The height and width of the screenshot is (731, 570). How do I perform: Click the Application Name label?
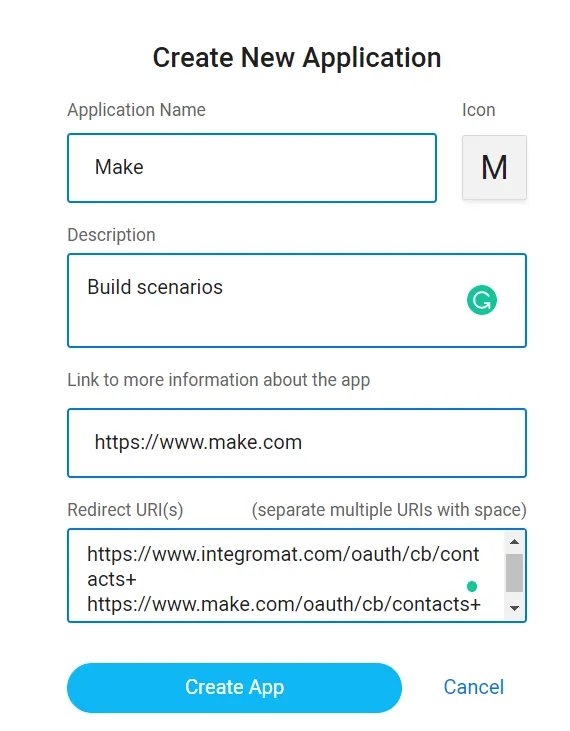[x=137, y=110]
